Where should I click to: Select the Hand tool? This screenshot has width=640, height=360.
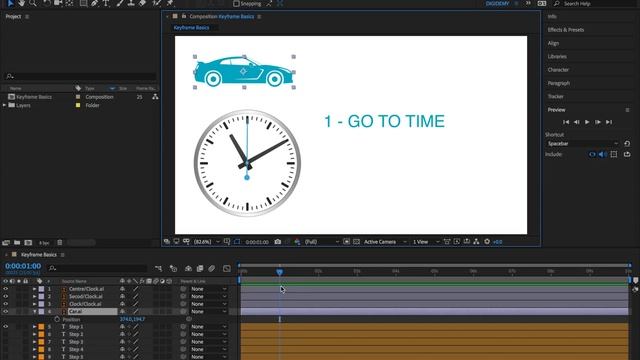[x=21, y=3]
